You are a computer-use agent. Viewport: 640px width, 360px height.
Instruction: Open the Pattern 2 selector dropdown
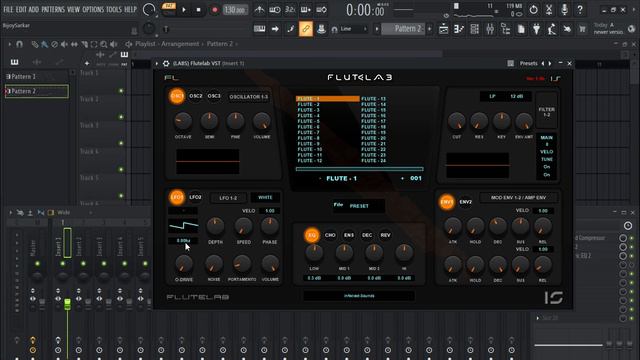click(x=403, y=29)
